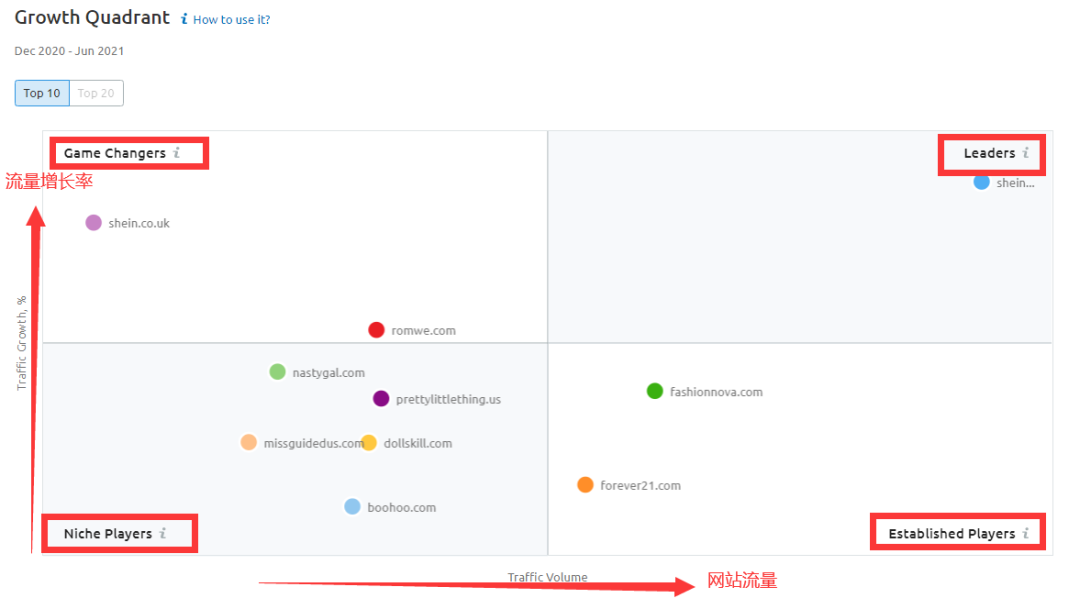Click the info icon beside Game Changers

tap(177, 153)
